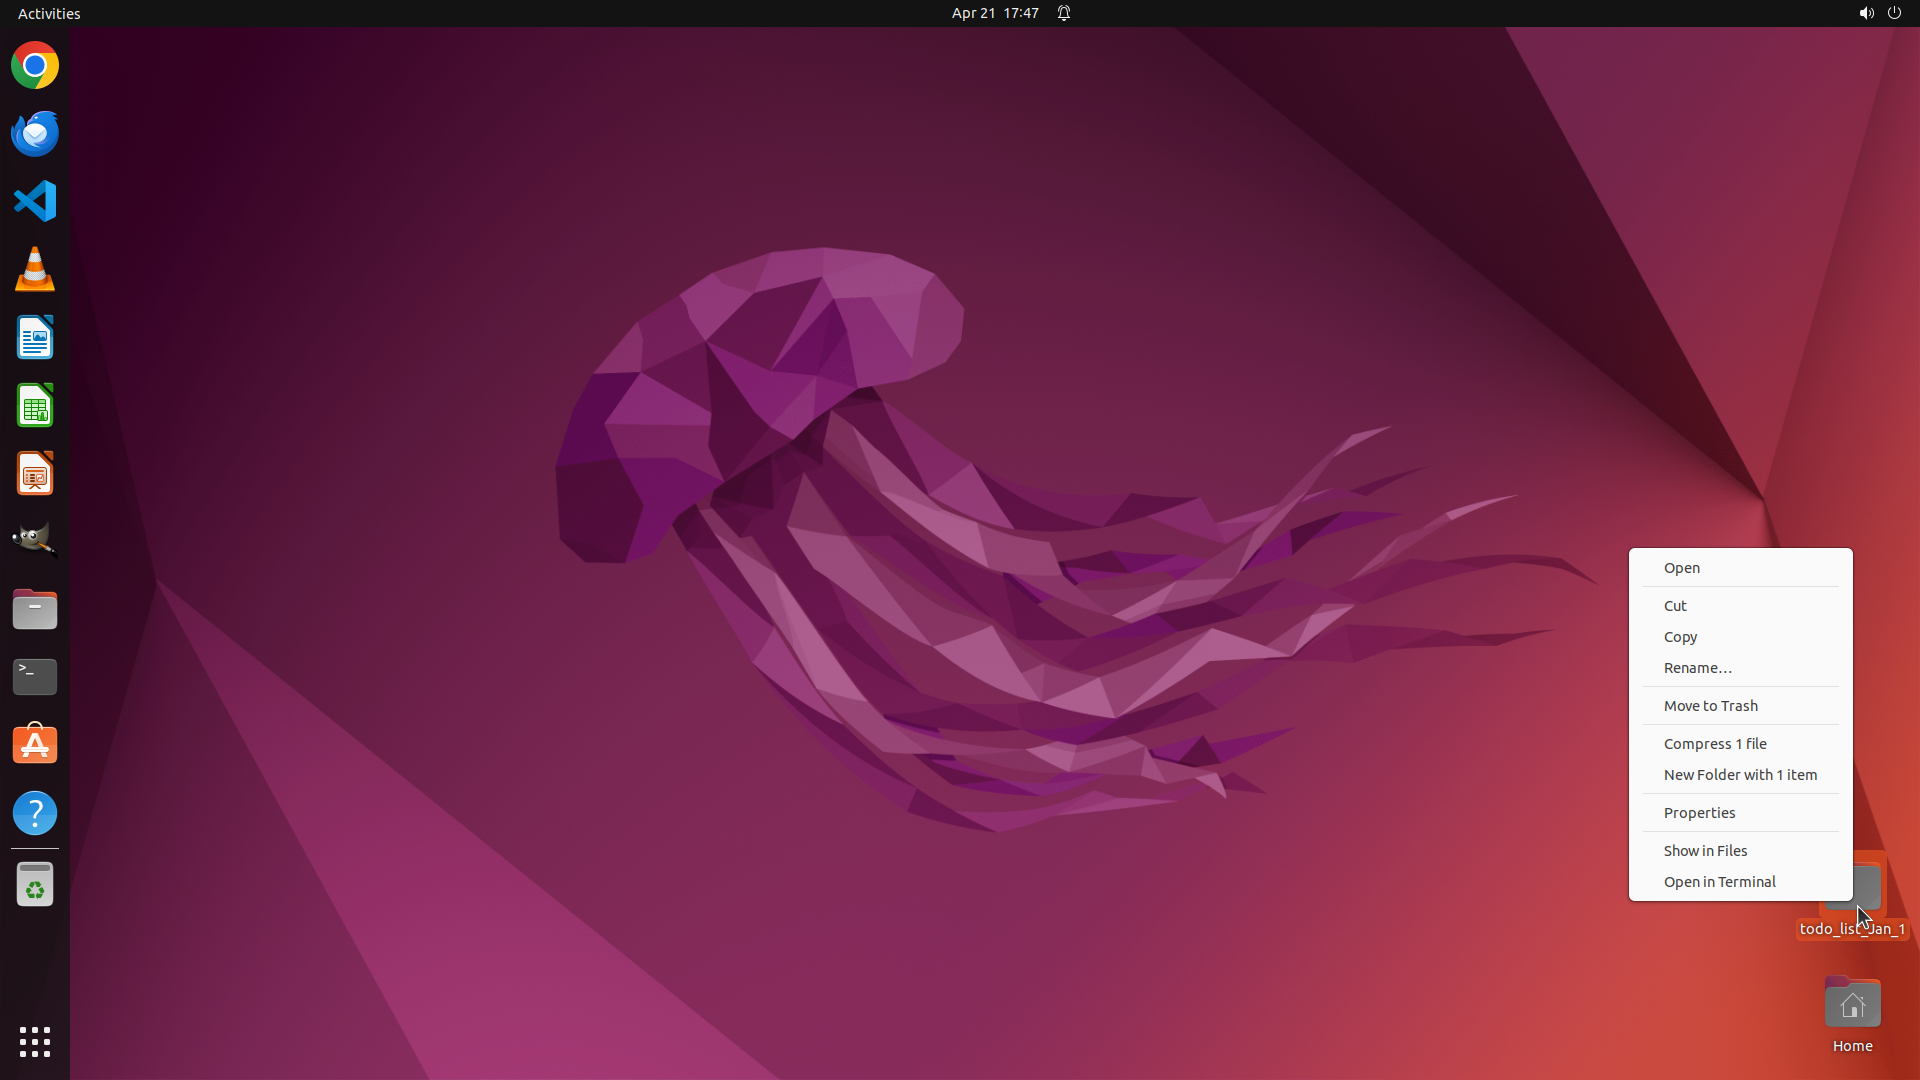The width and height of the screenshot is (1920, 1080).
Task: Open Visual Studio Code
Action: pyautogui.click(x=35, y=201)
